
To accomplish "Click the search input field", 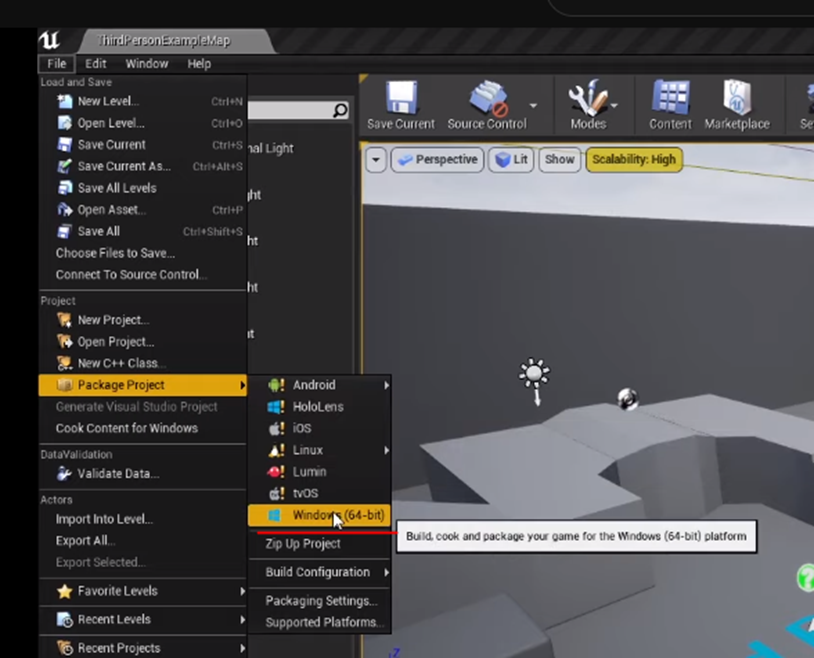I will tap(299, 110).
